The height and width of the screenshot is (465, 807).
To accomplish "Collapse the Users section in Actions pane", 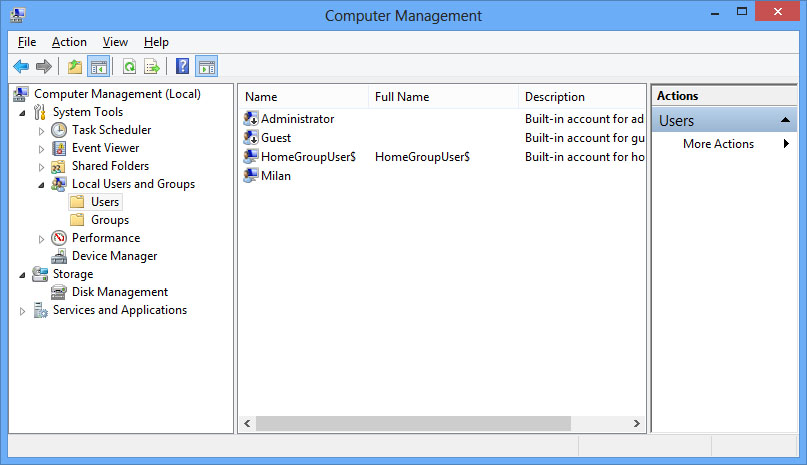I will [785, 120].
